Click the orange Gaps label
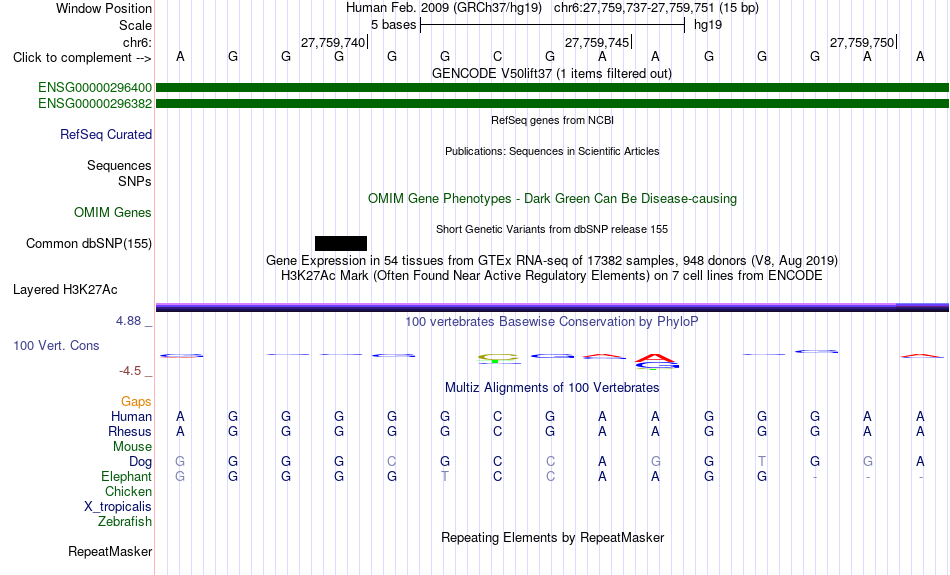The image size is (950, 575). (136, 402)
